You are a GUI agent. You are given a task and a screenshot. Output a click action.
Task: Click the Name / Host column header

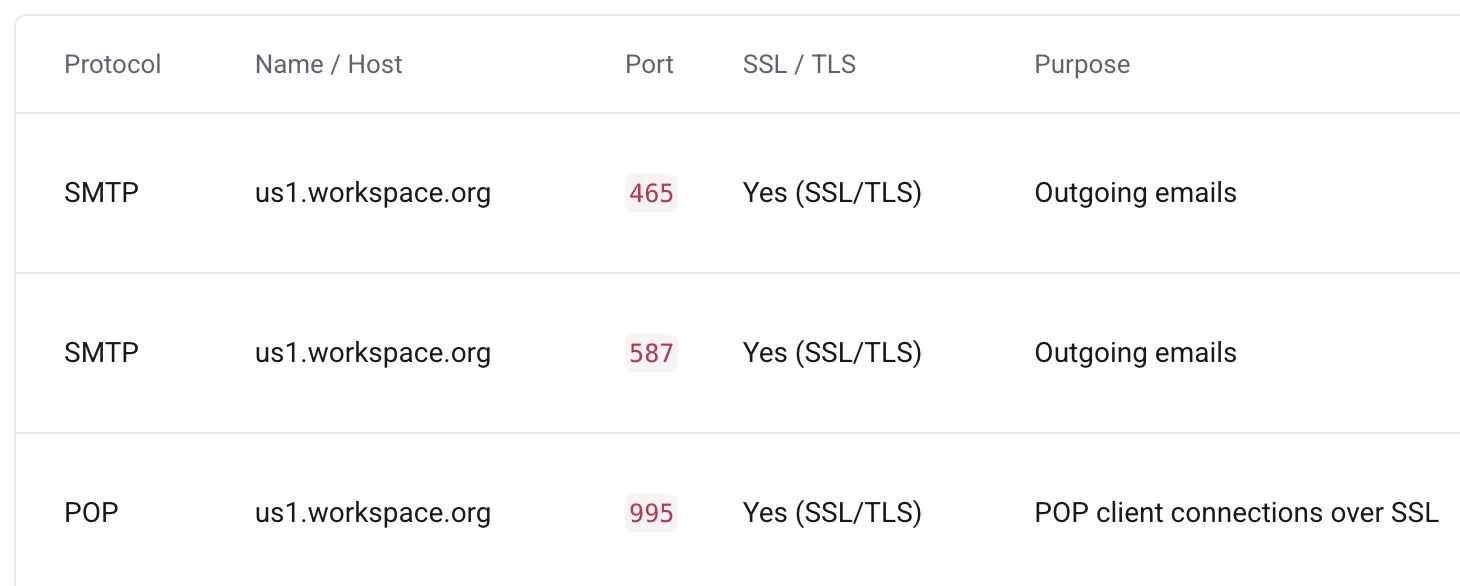coord(328,65)
